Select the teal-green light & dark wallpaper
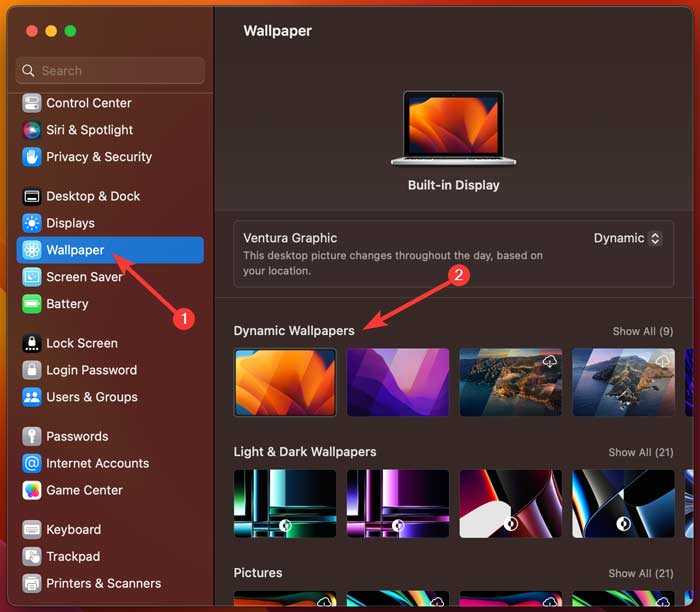This screenshot has height=612, width=700. coord(285,503)
